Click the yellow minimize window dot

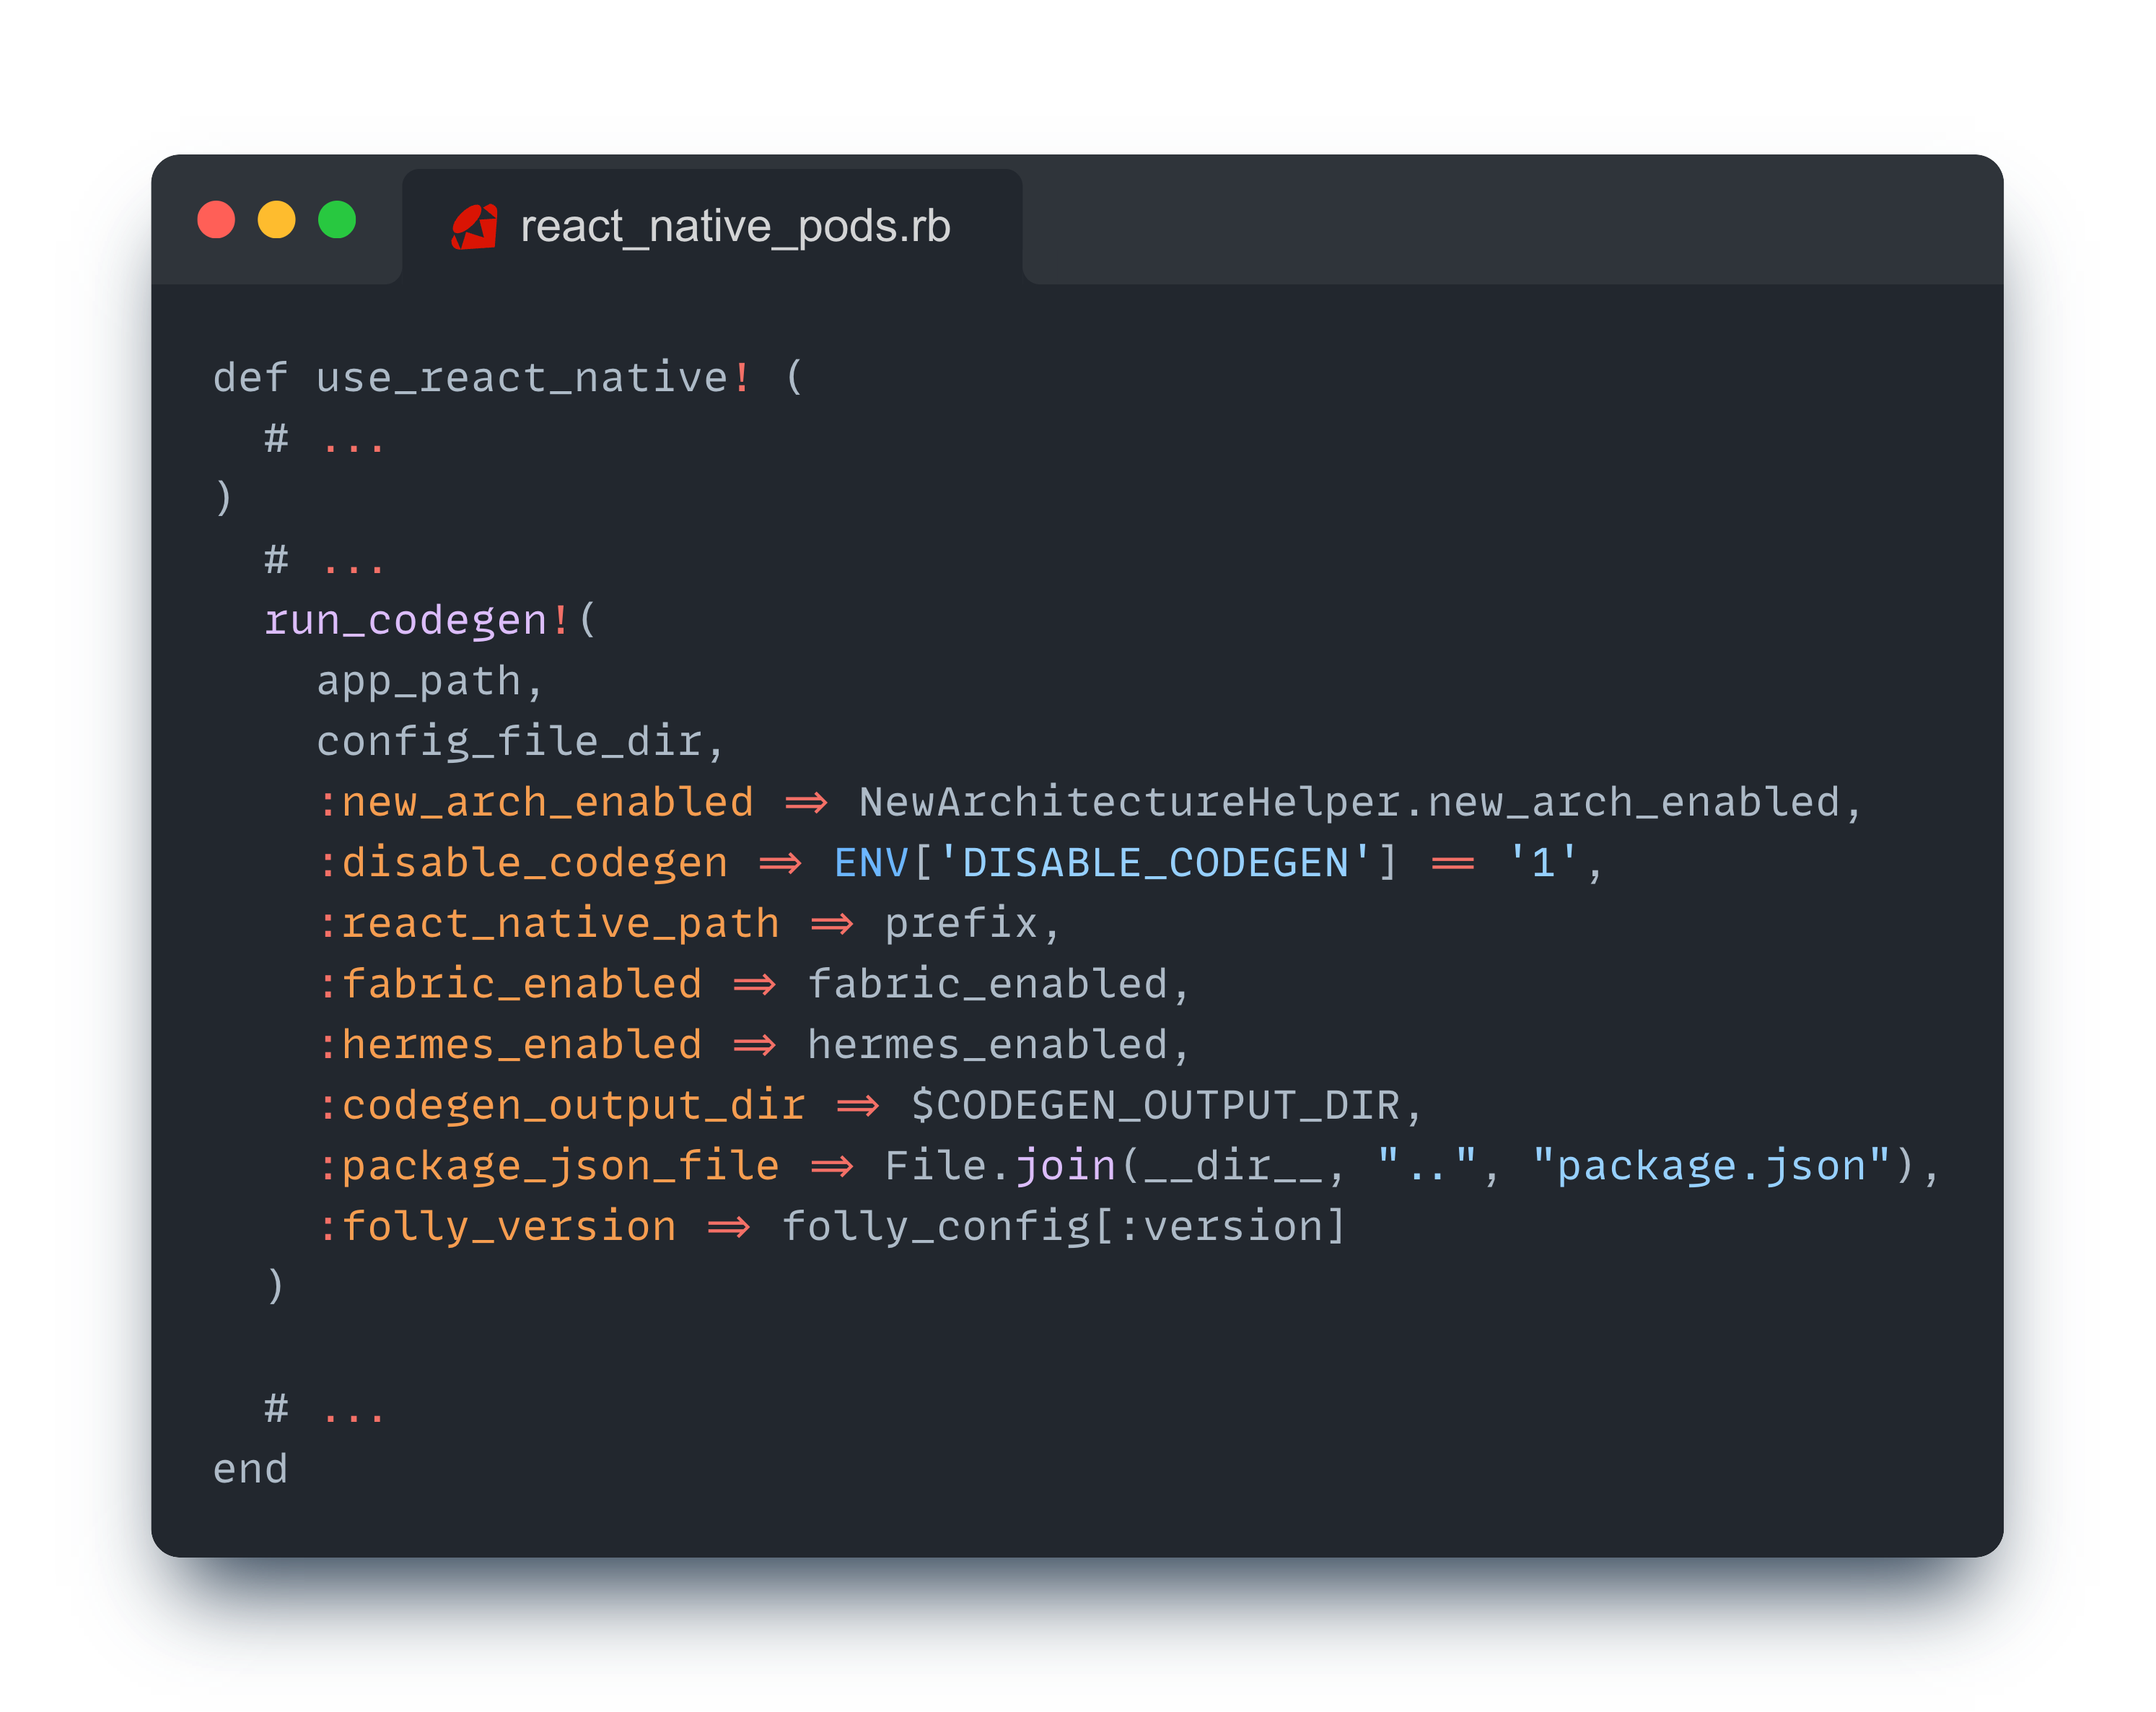pos(276,220)
